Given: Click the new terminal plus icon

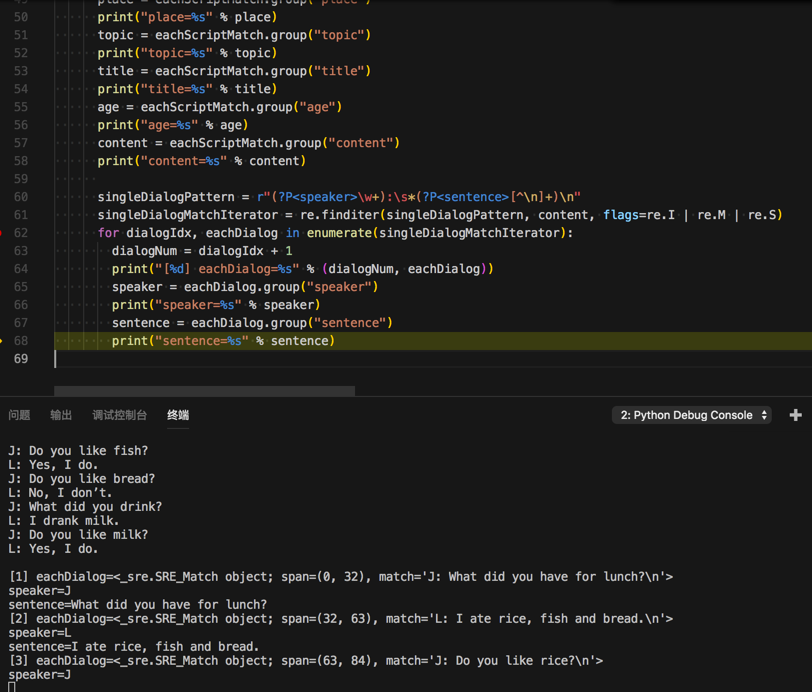Looking at the screenshot, I should coord(795,415).
